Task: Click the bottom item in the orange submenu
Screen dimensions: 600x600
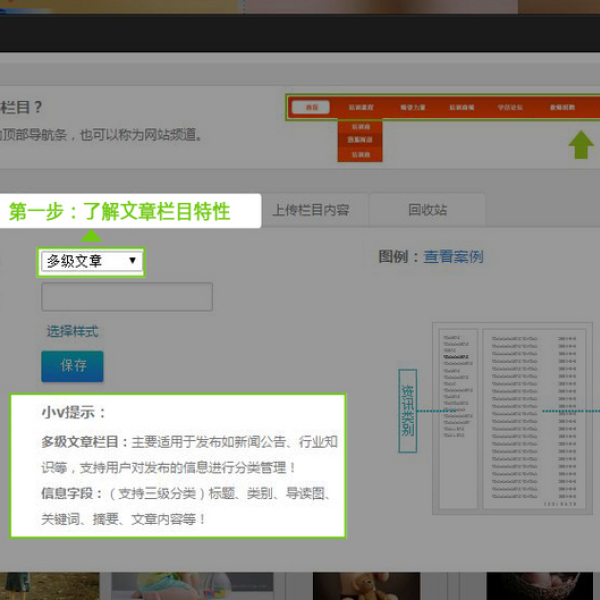Action: tap(360, 155)
